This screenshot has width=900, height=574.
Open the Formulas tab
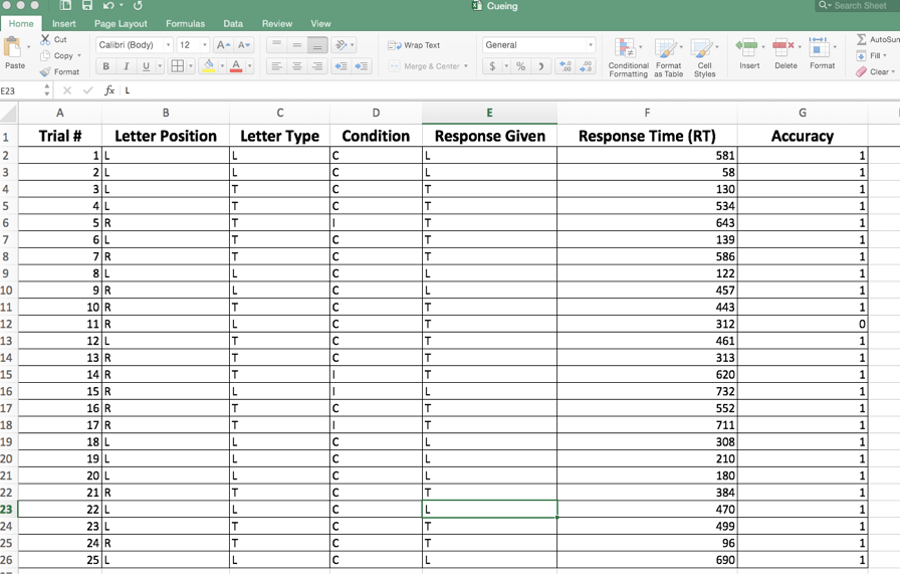[x=185, y=24]
